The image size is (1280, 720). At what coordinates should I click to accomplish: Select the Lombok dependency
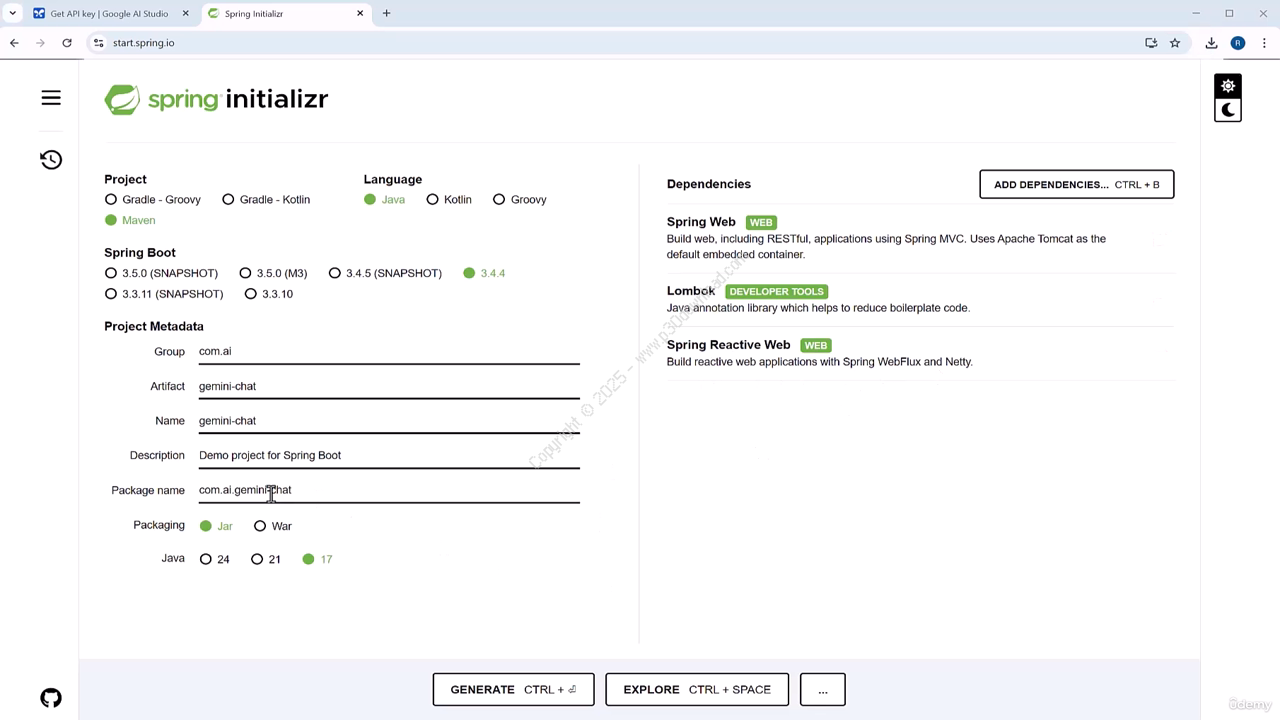pyautogui.click(x=920, y=299)
